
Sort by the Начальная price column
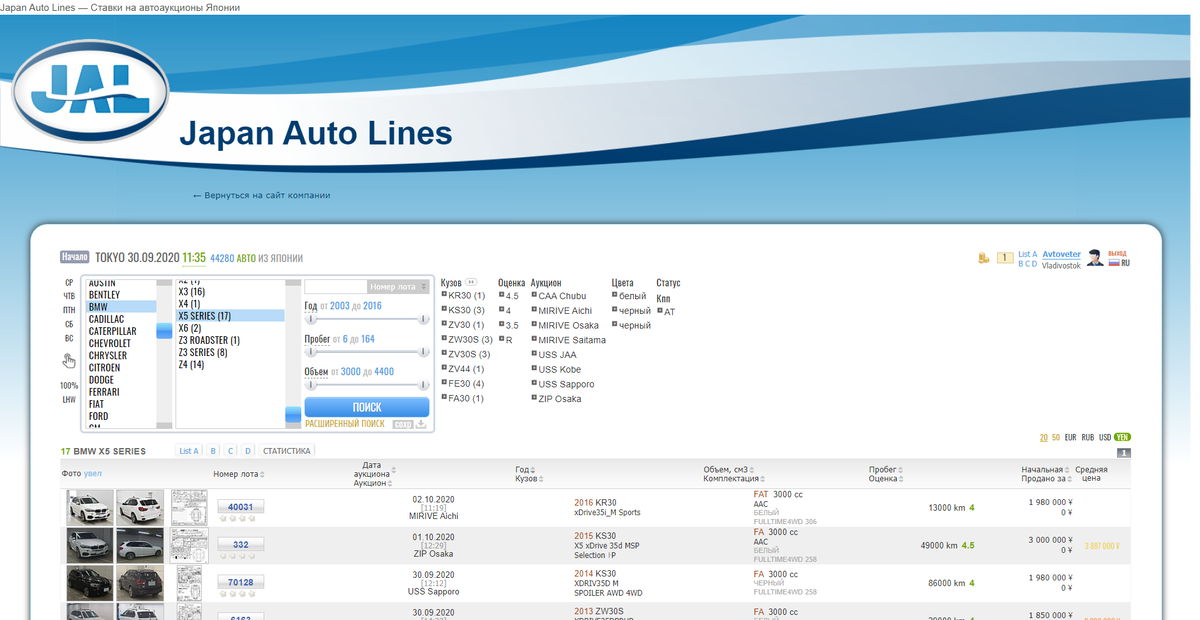(x=1044, y=469)
